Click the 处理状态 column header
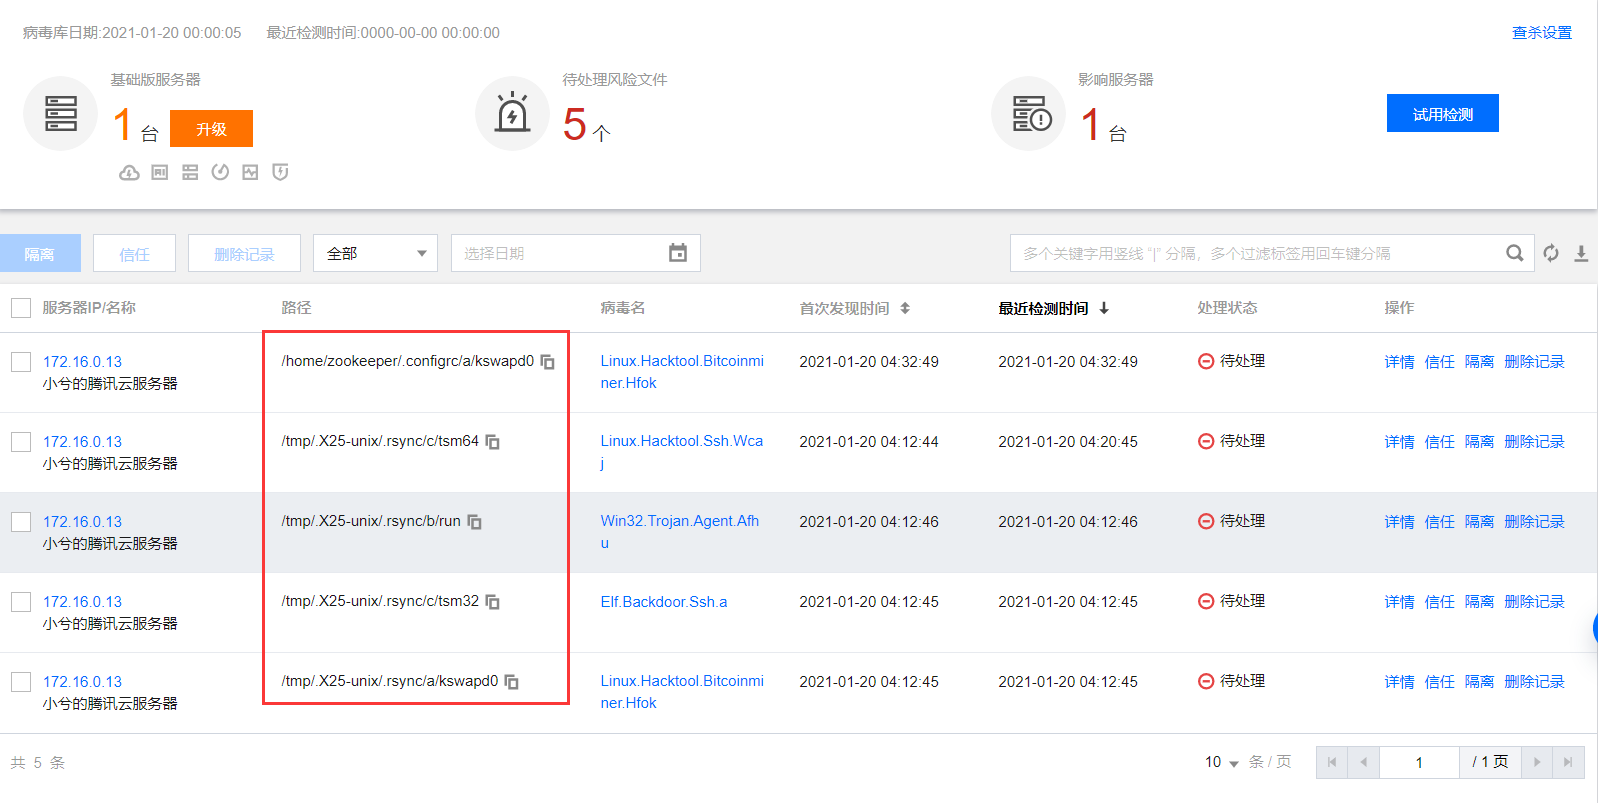This screenshot has width=1598, height=803. [1227, 308]
